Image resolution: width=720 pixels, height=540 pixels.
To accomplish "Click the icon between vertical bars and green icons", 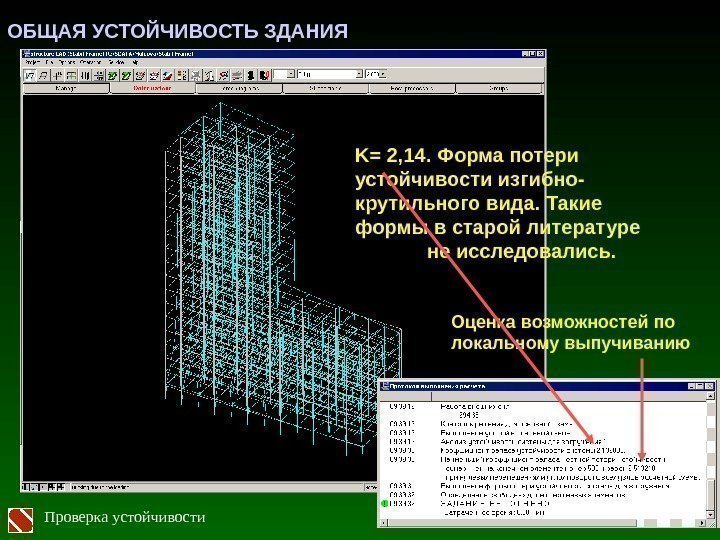I will pyautogui.click(x=98, y=75).
